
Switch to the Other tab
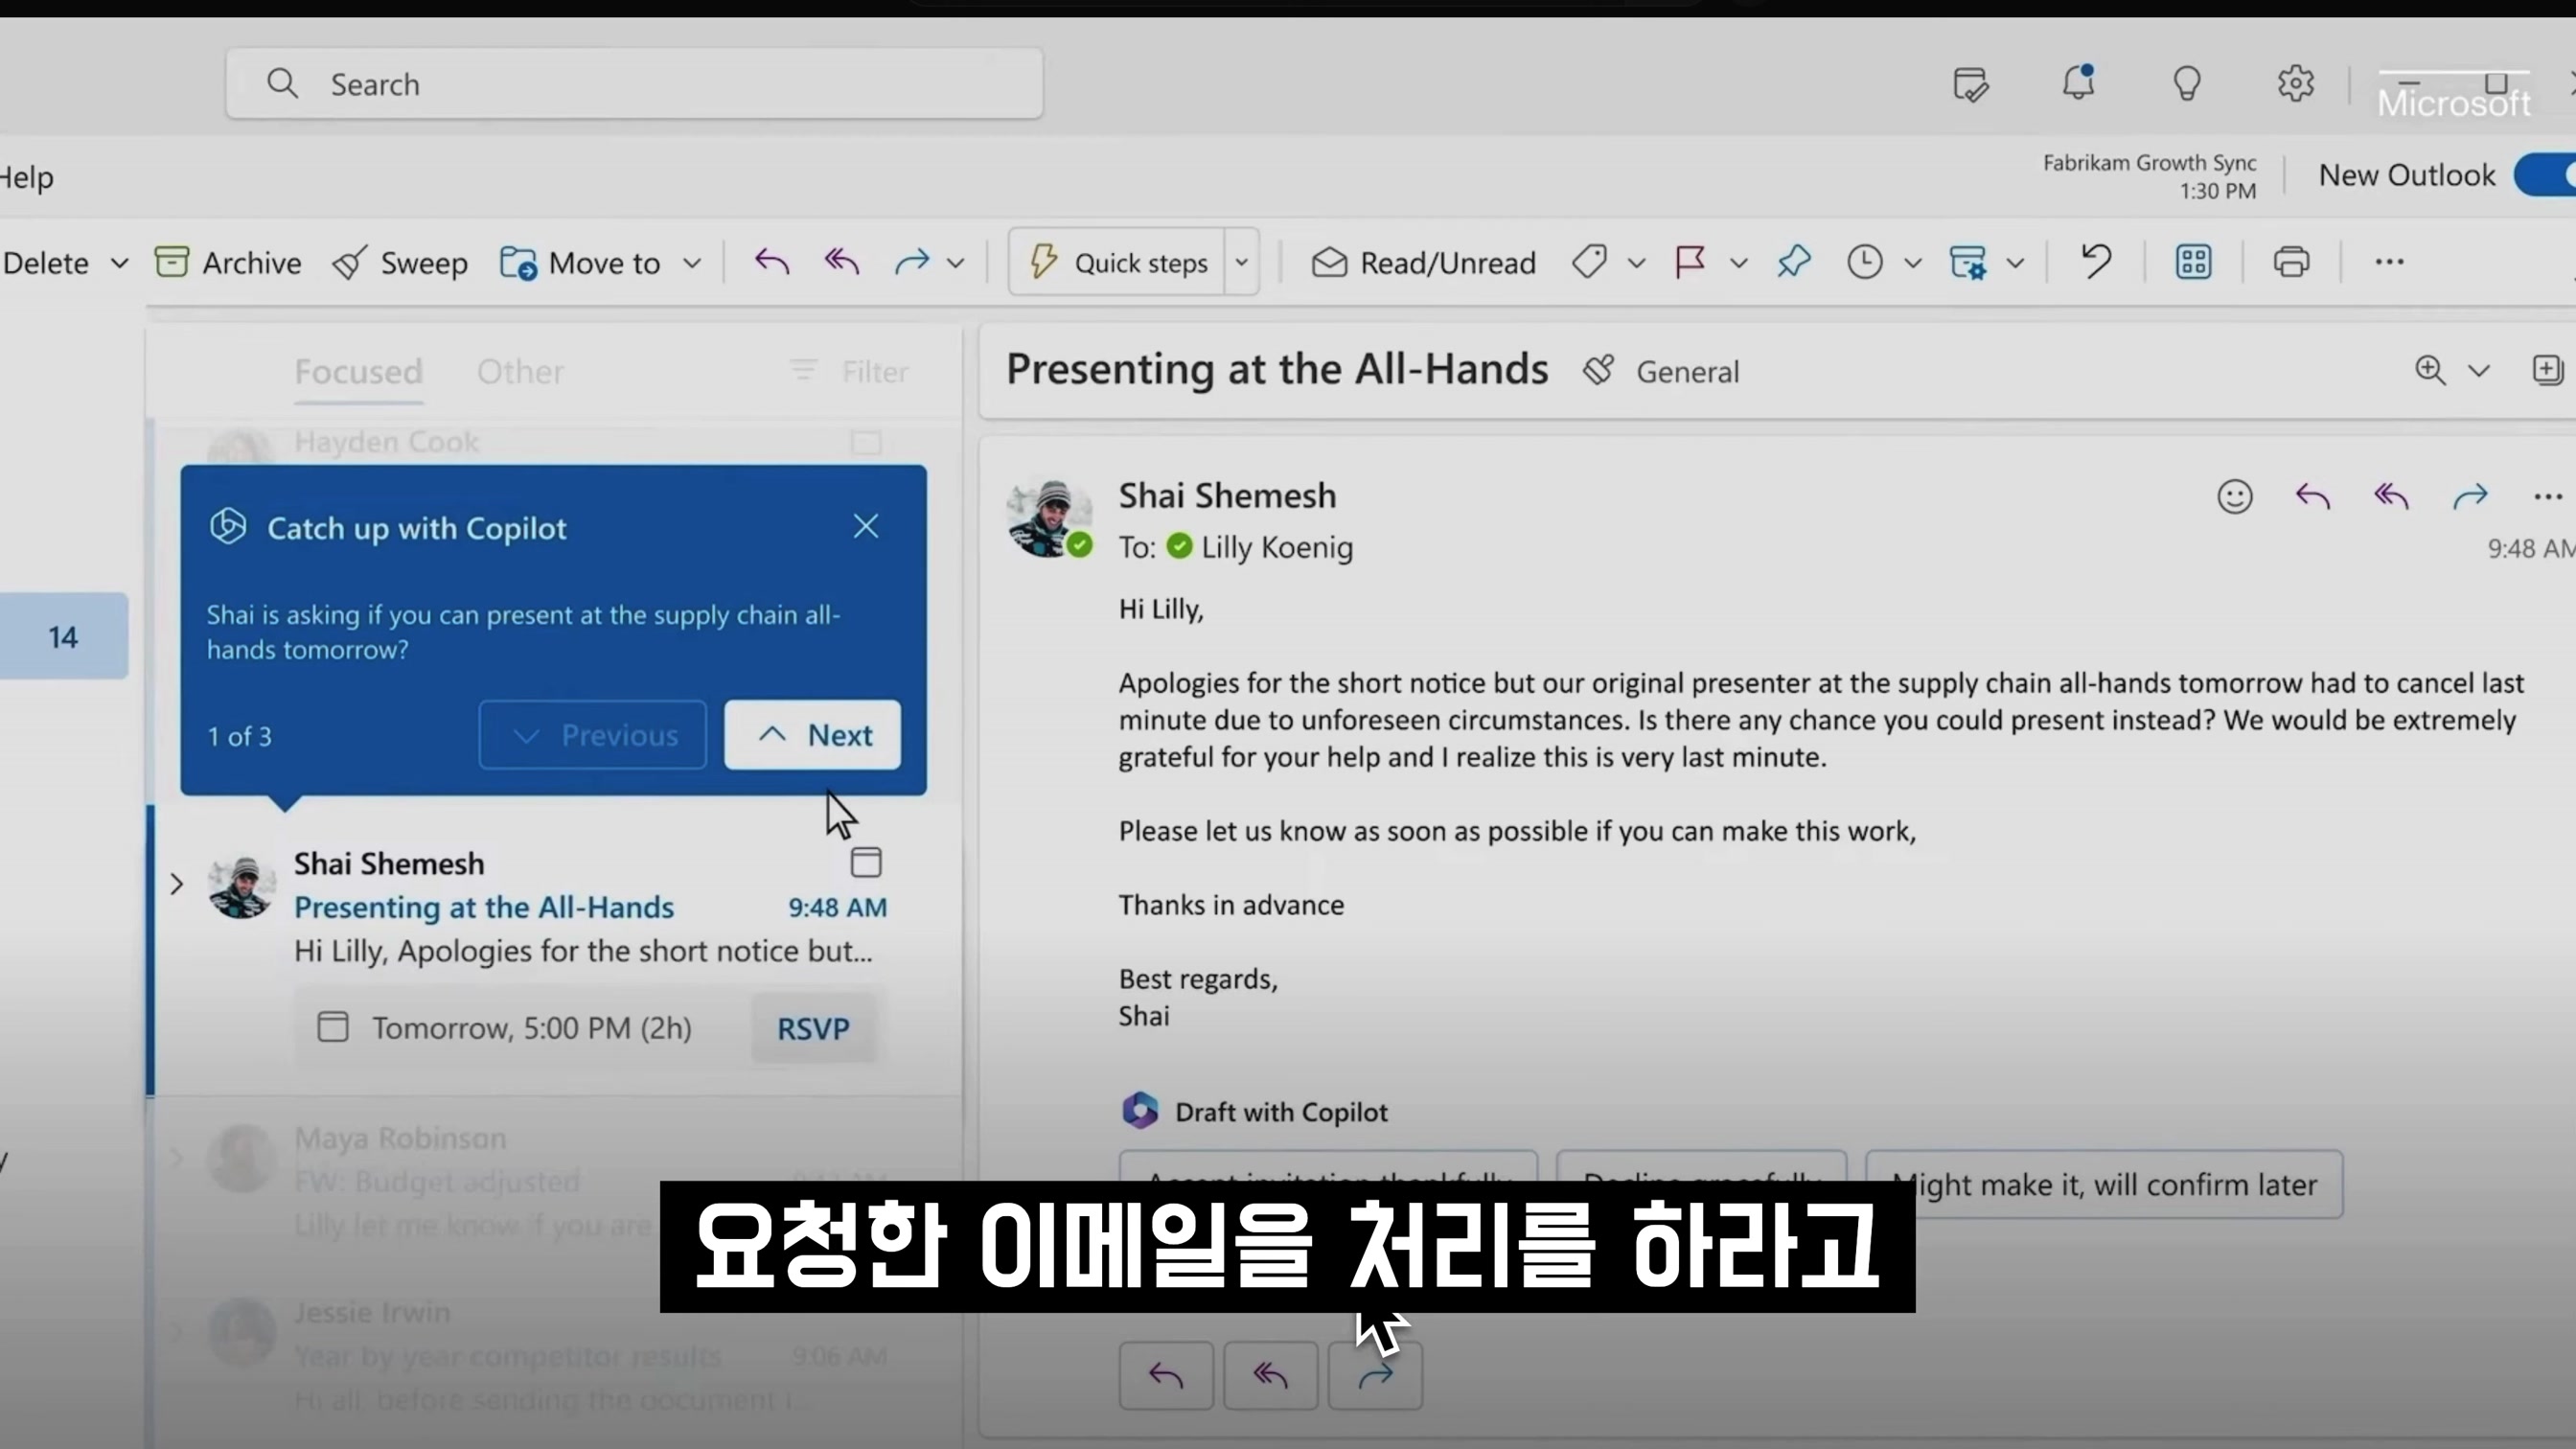pos(520,372)
